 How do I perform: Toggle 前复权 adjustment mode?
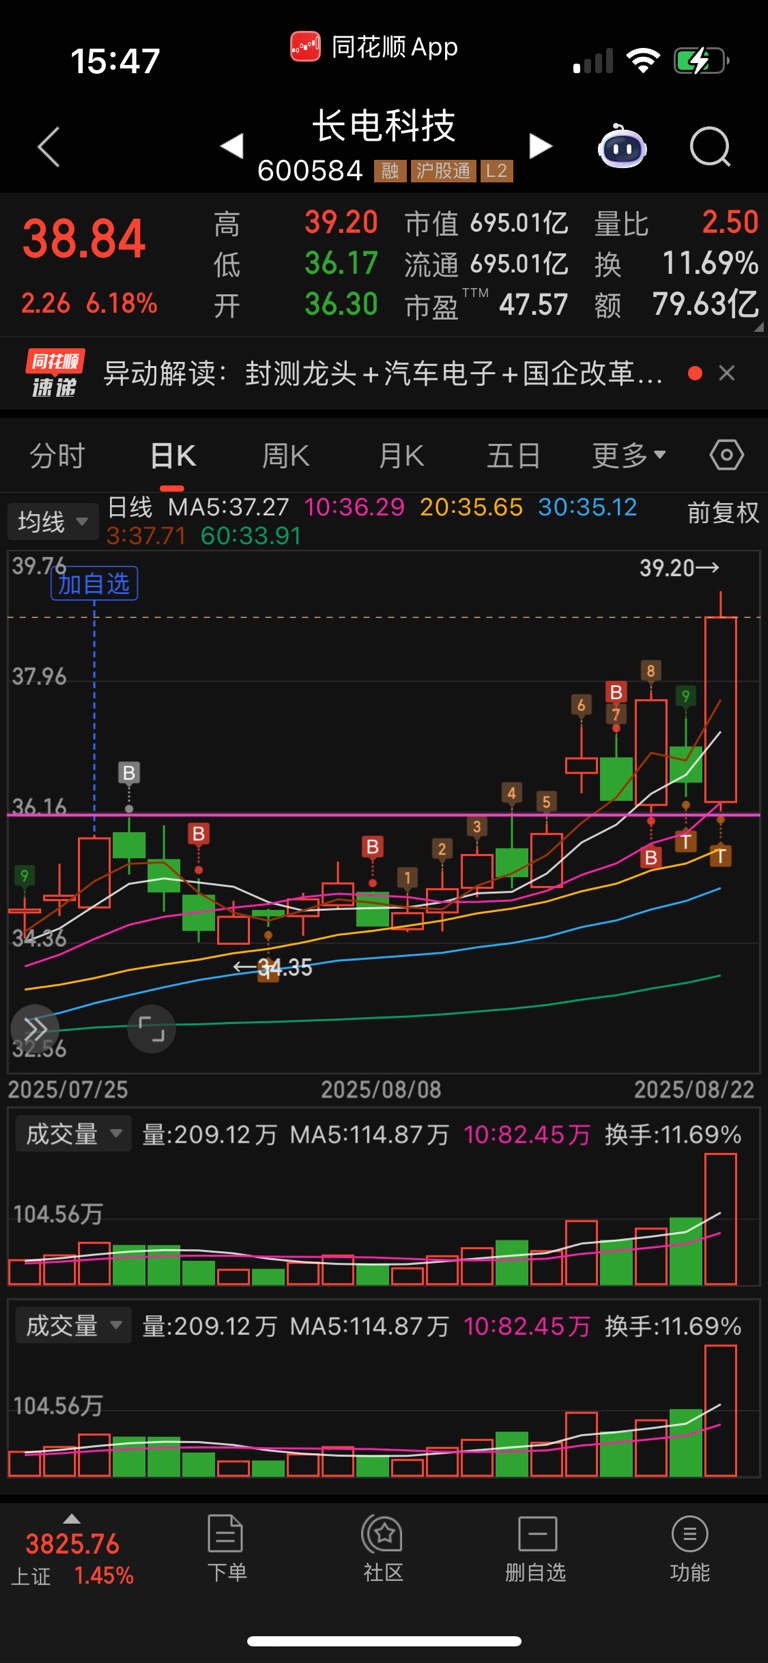point(723,513)
